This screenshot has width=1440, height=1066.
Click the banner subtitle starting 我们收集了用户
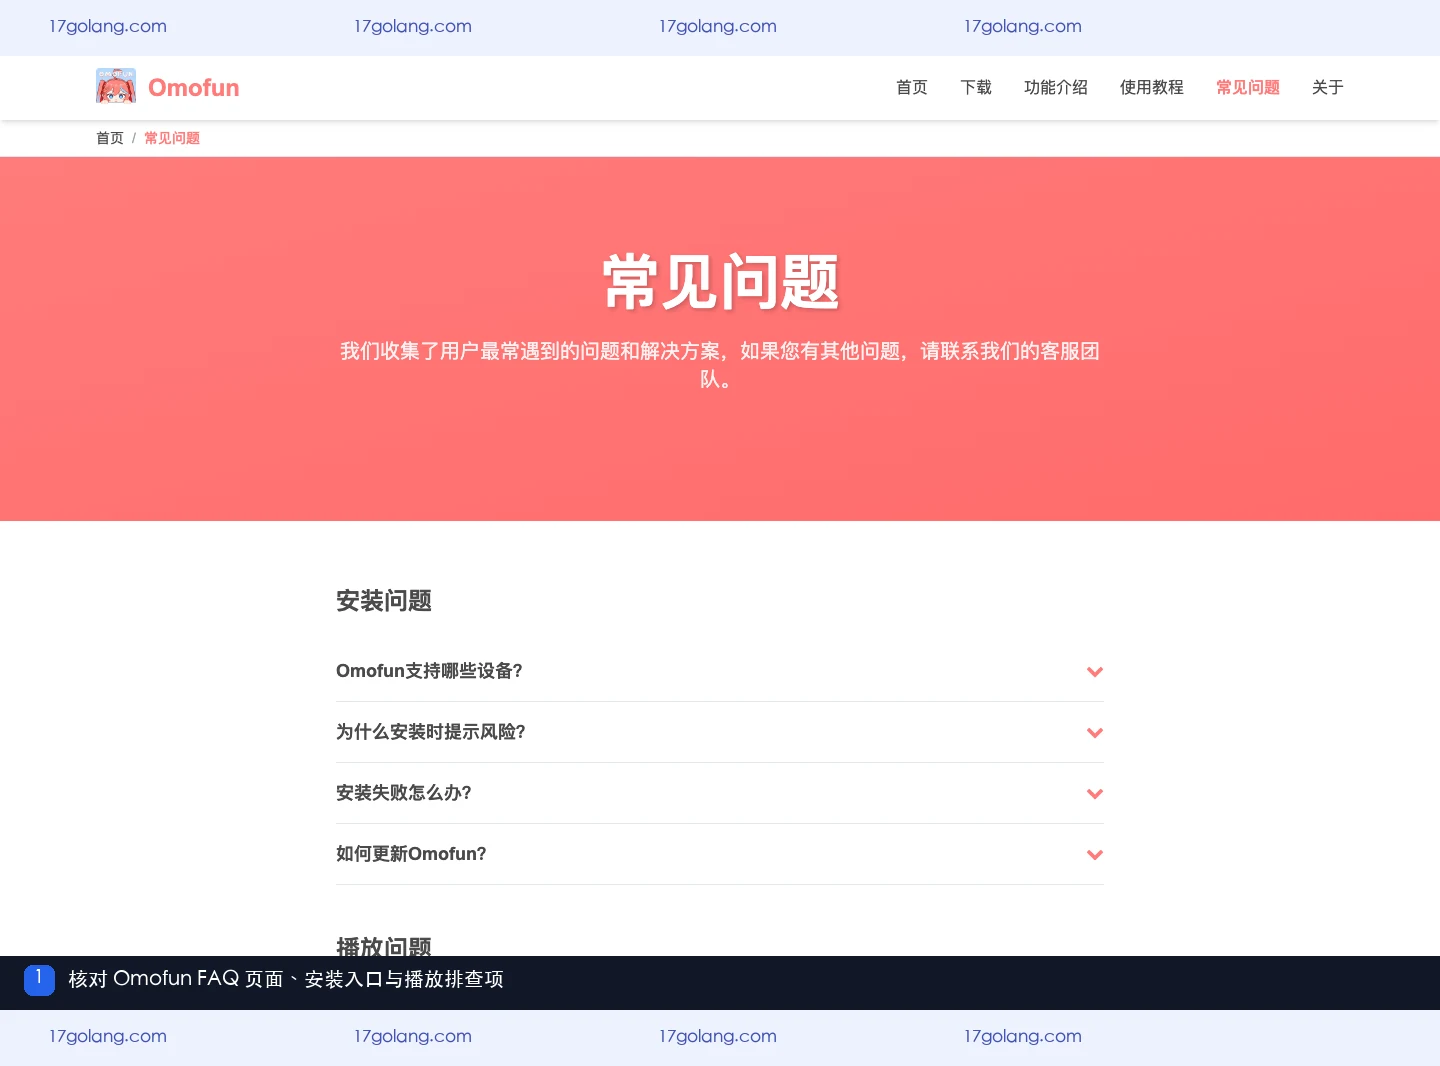click(x=720, y=365)
